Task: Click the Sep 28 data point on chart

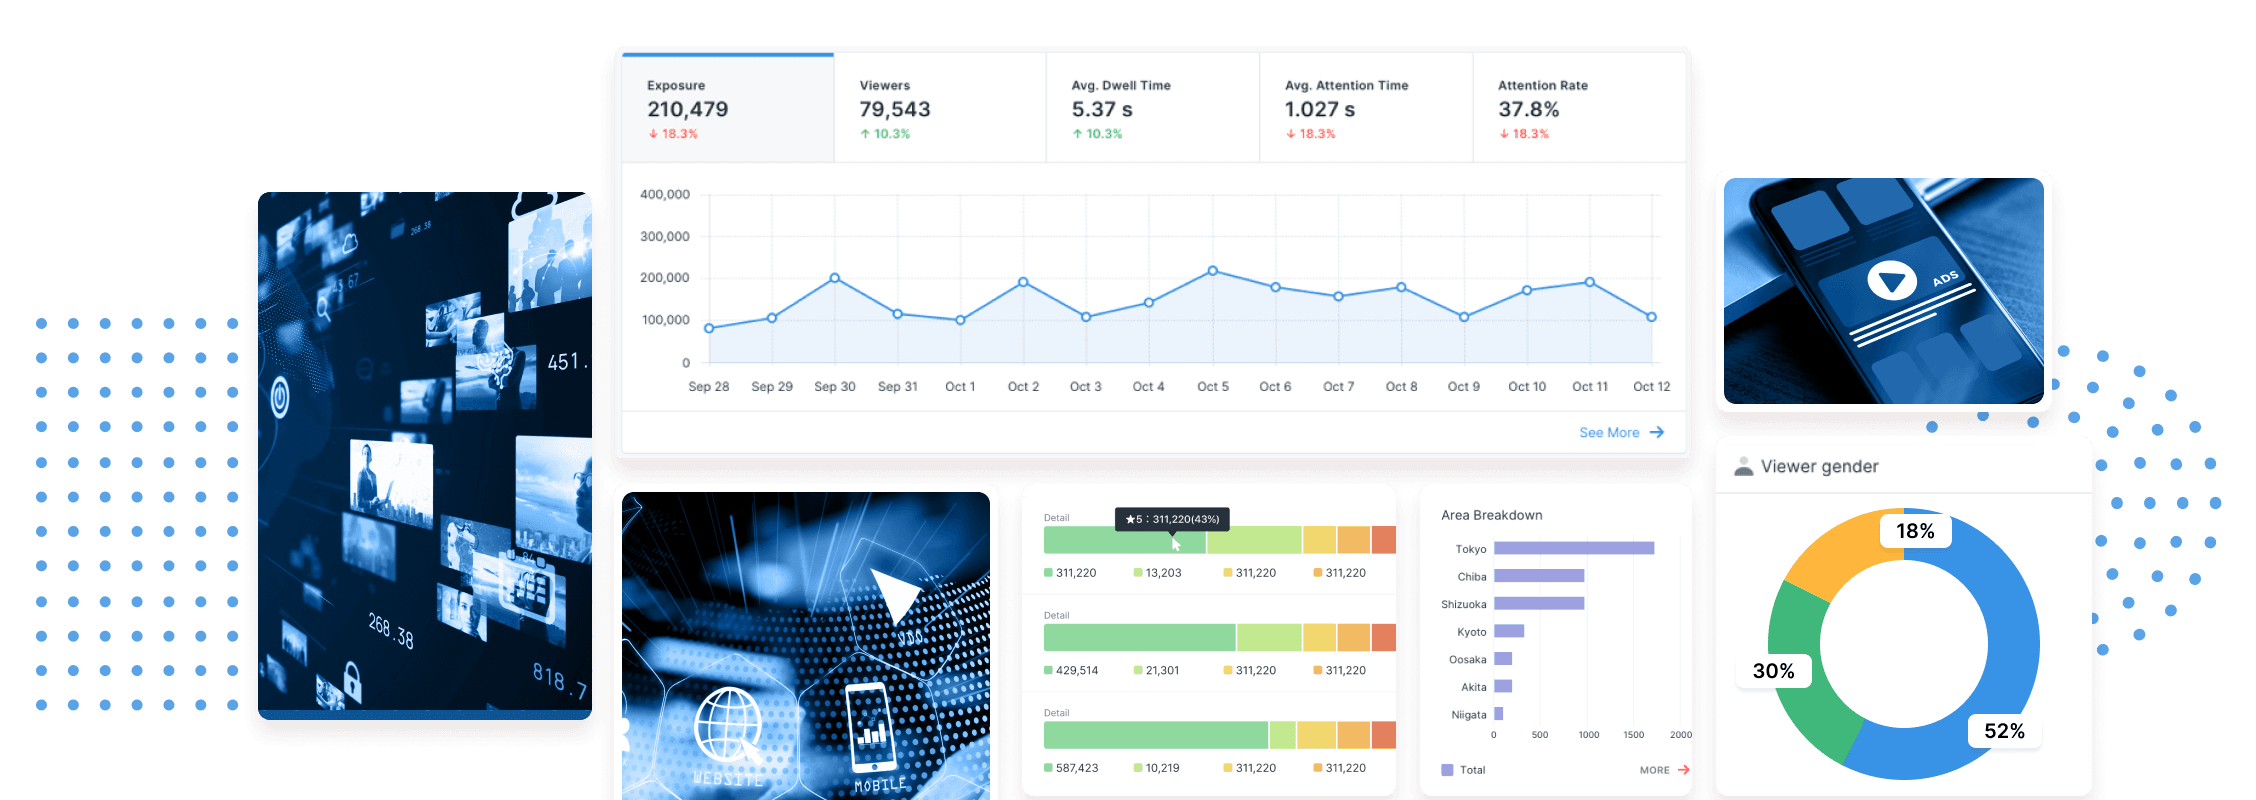Action: [709, 328]
